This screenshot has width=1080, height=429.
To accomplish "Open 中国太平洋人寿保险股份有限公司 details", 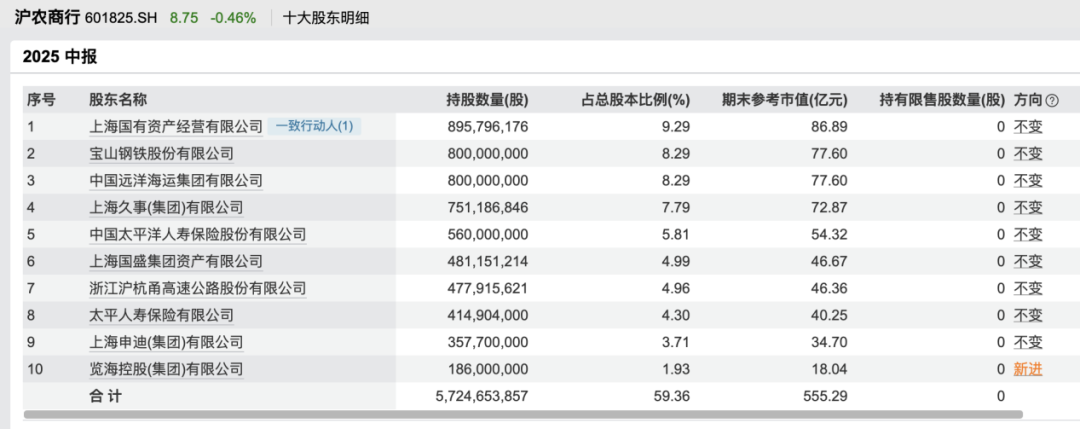I will coord(198,235).
